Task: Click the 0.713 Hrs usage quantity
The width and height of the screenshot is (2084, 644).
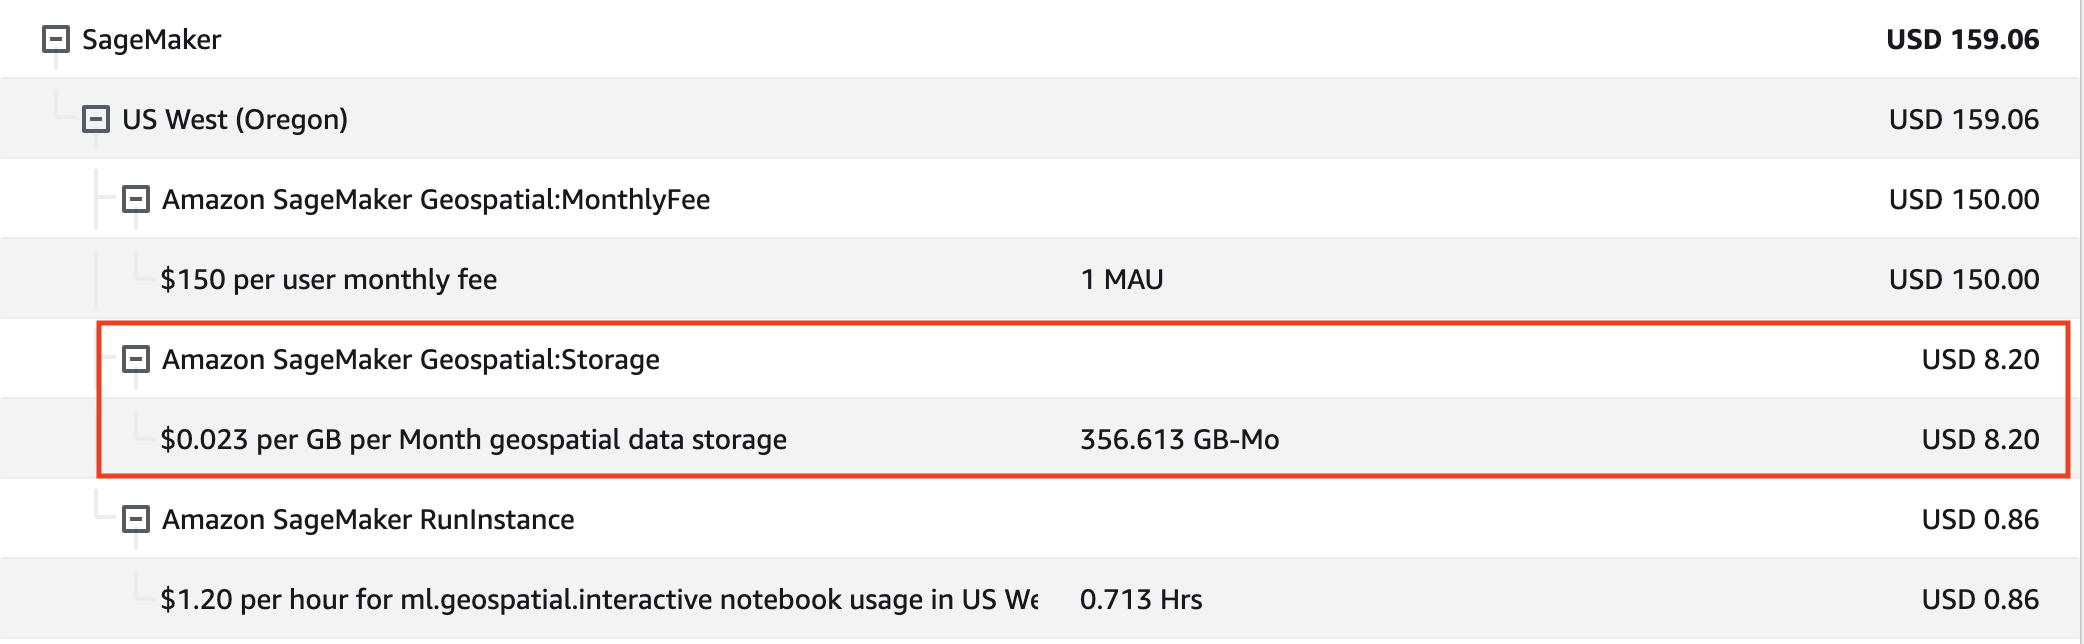Action: [1141, 600]
